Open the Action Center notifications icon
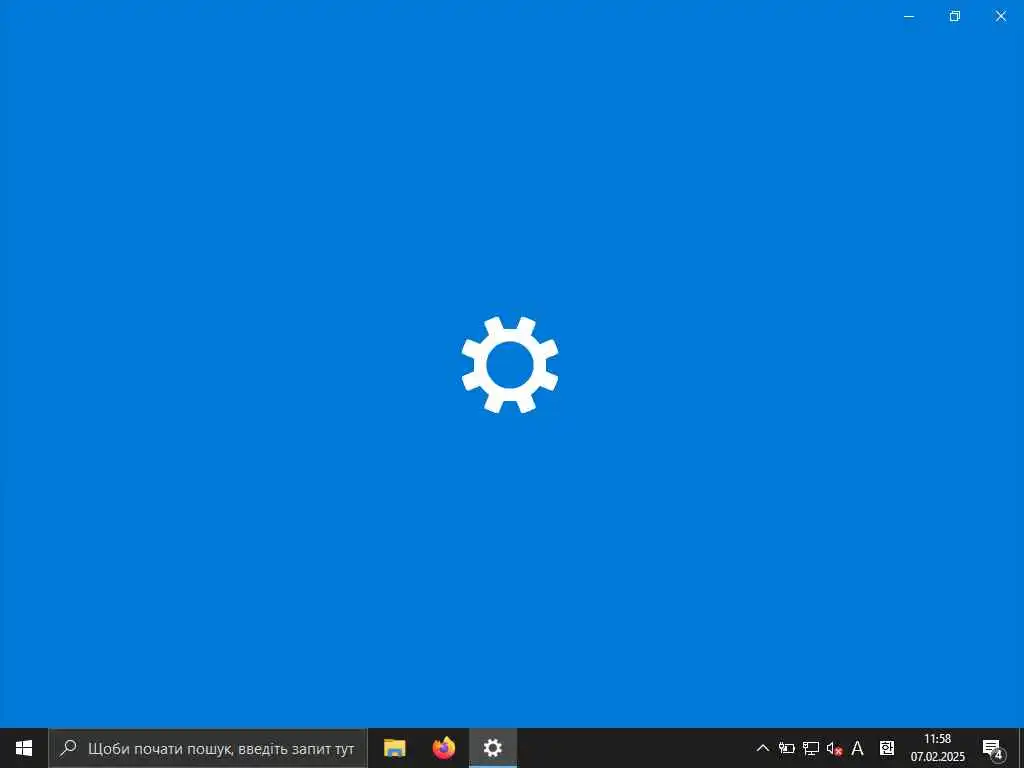The width and height of the screenshot is (1024, 768). (x=993, y=749)
